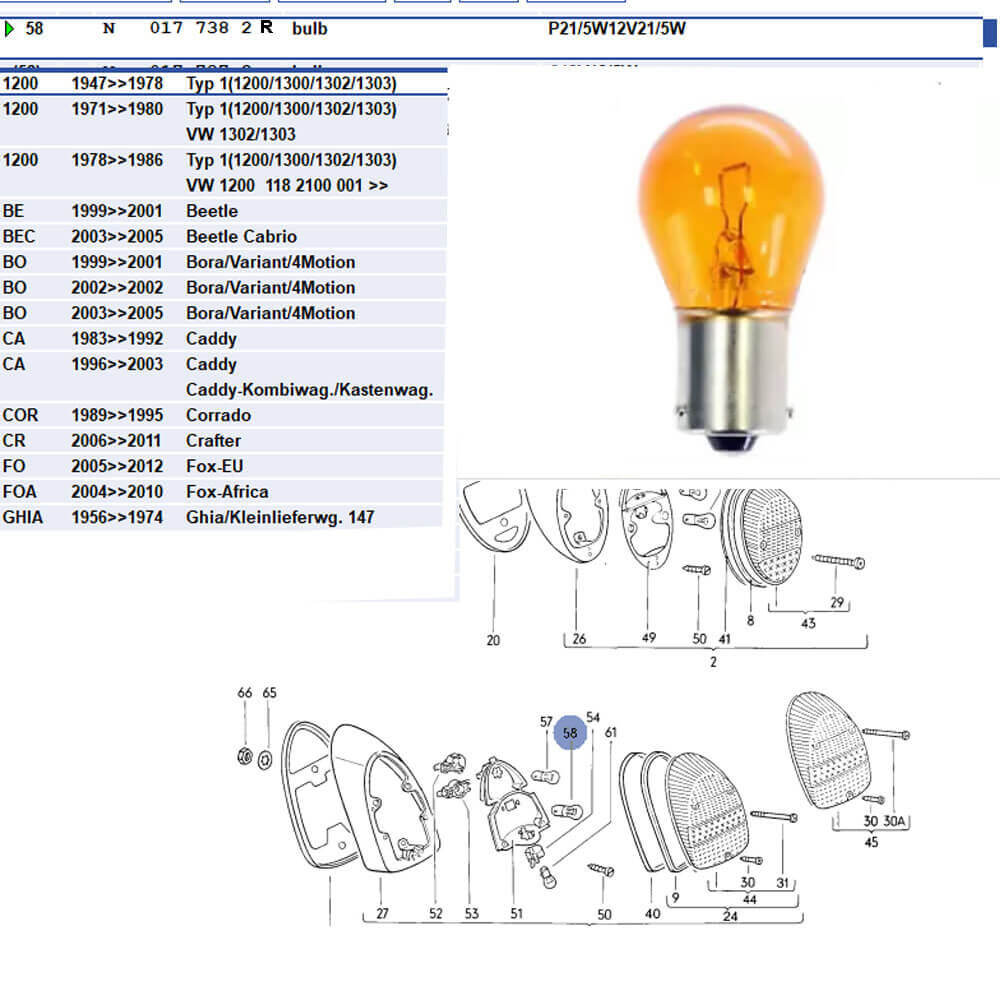1000x1000 pixels.
Task: Select callout number 51 bulb holder label
Action: click(516, 913)
